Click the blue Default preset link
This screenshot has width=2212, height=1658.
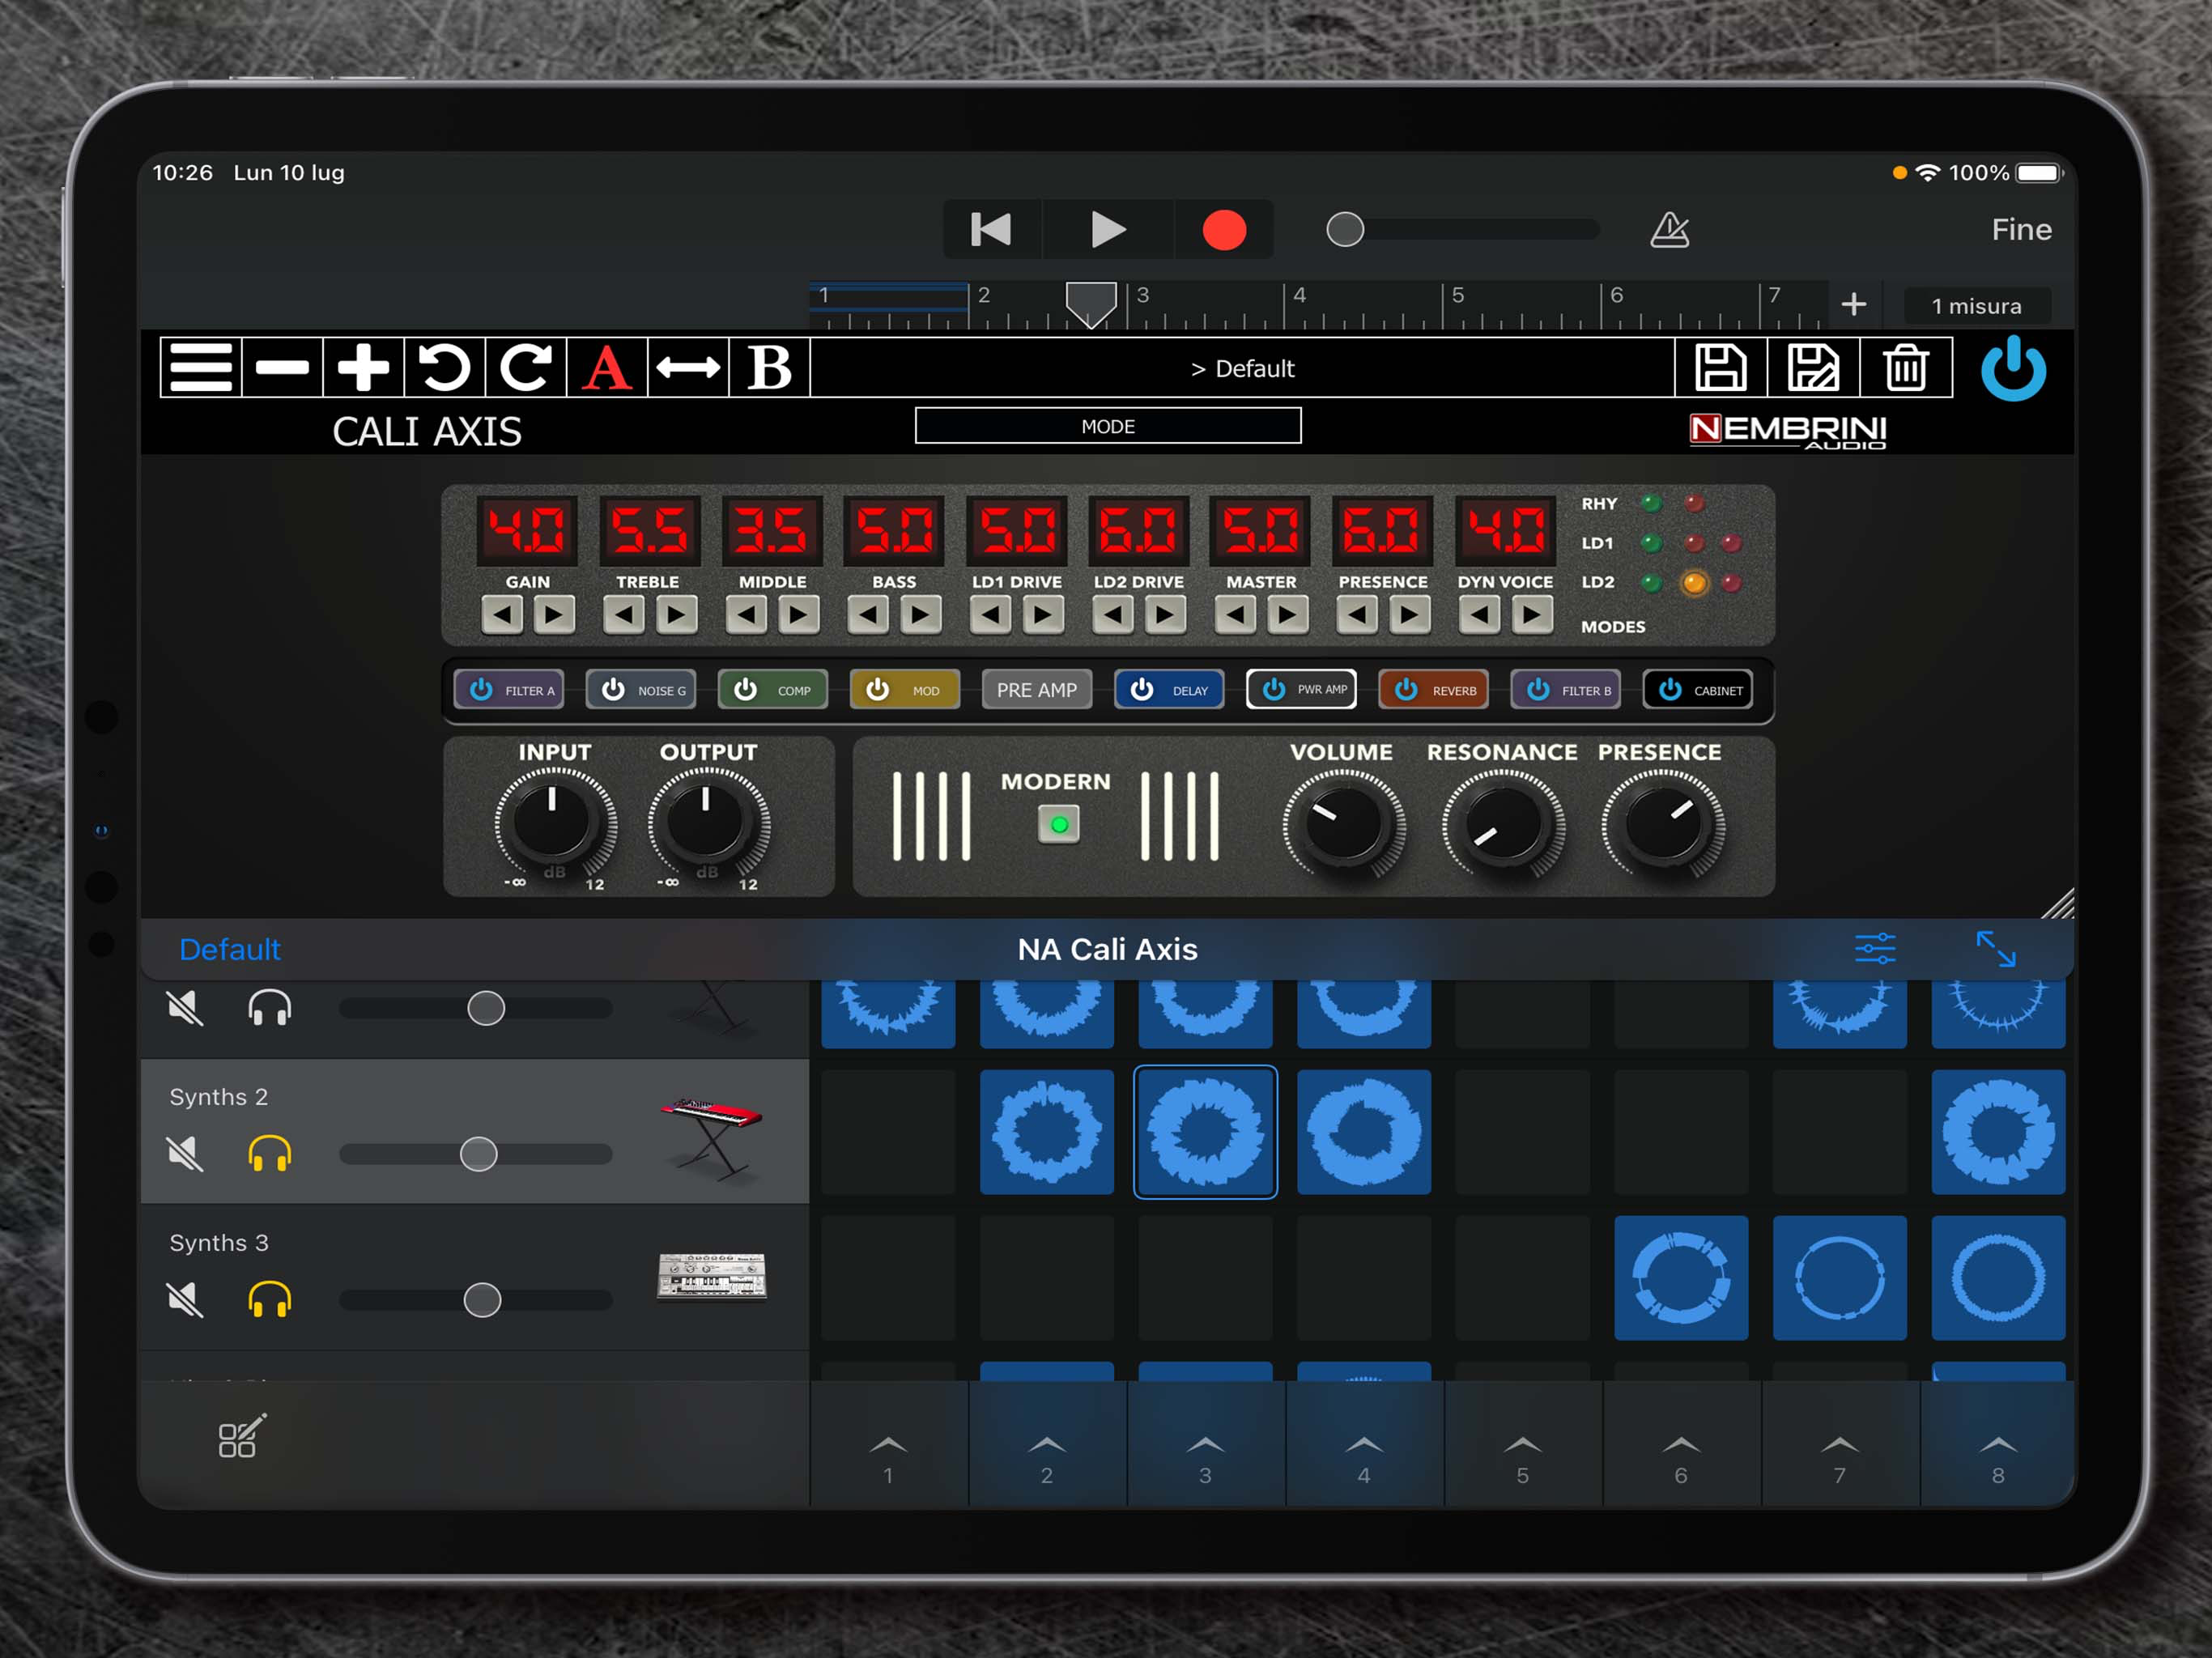tap(229, 949)
